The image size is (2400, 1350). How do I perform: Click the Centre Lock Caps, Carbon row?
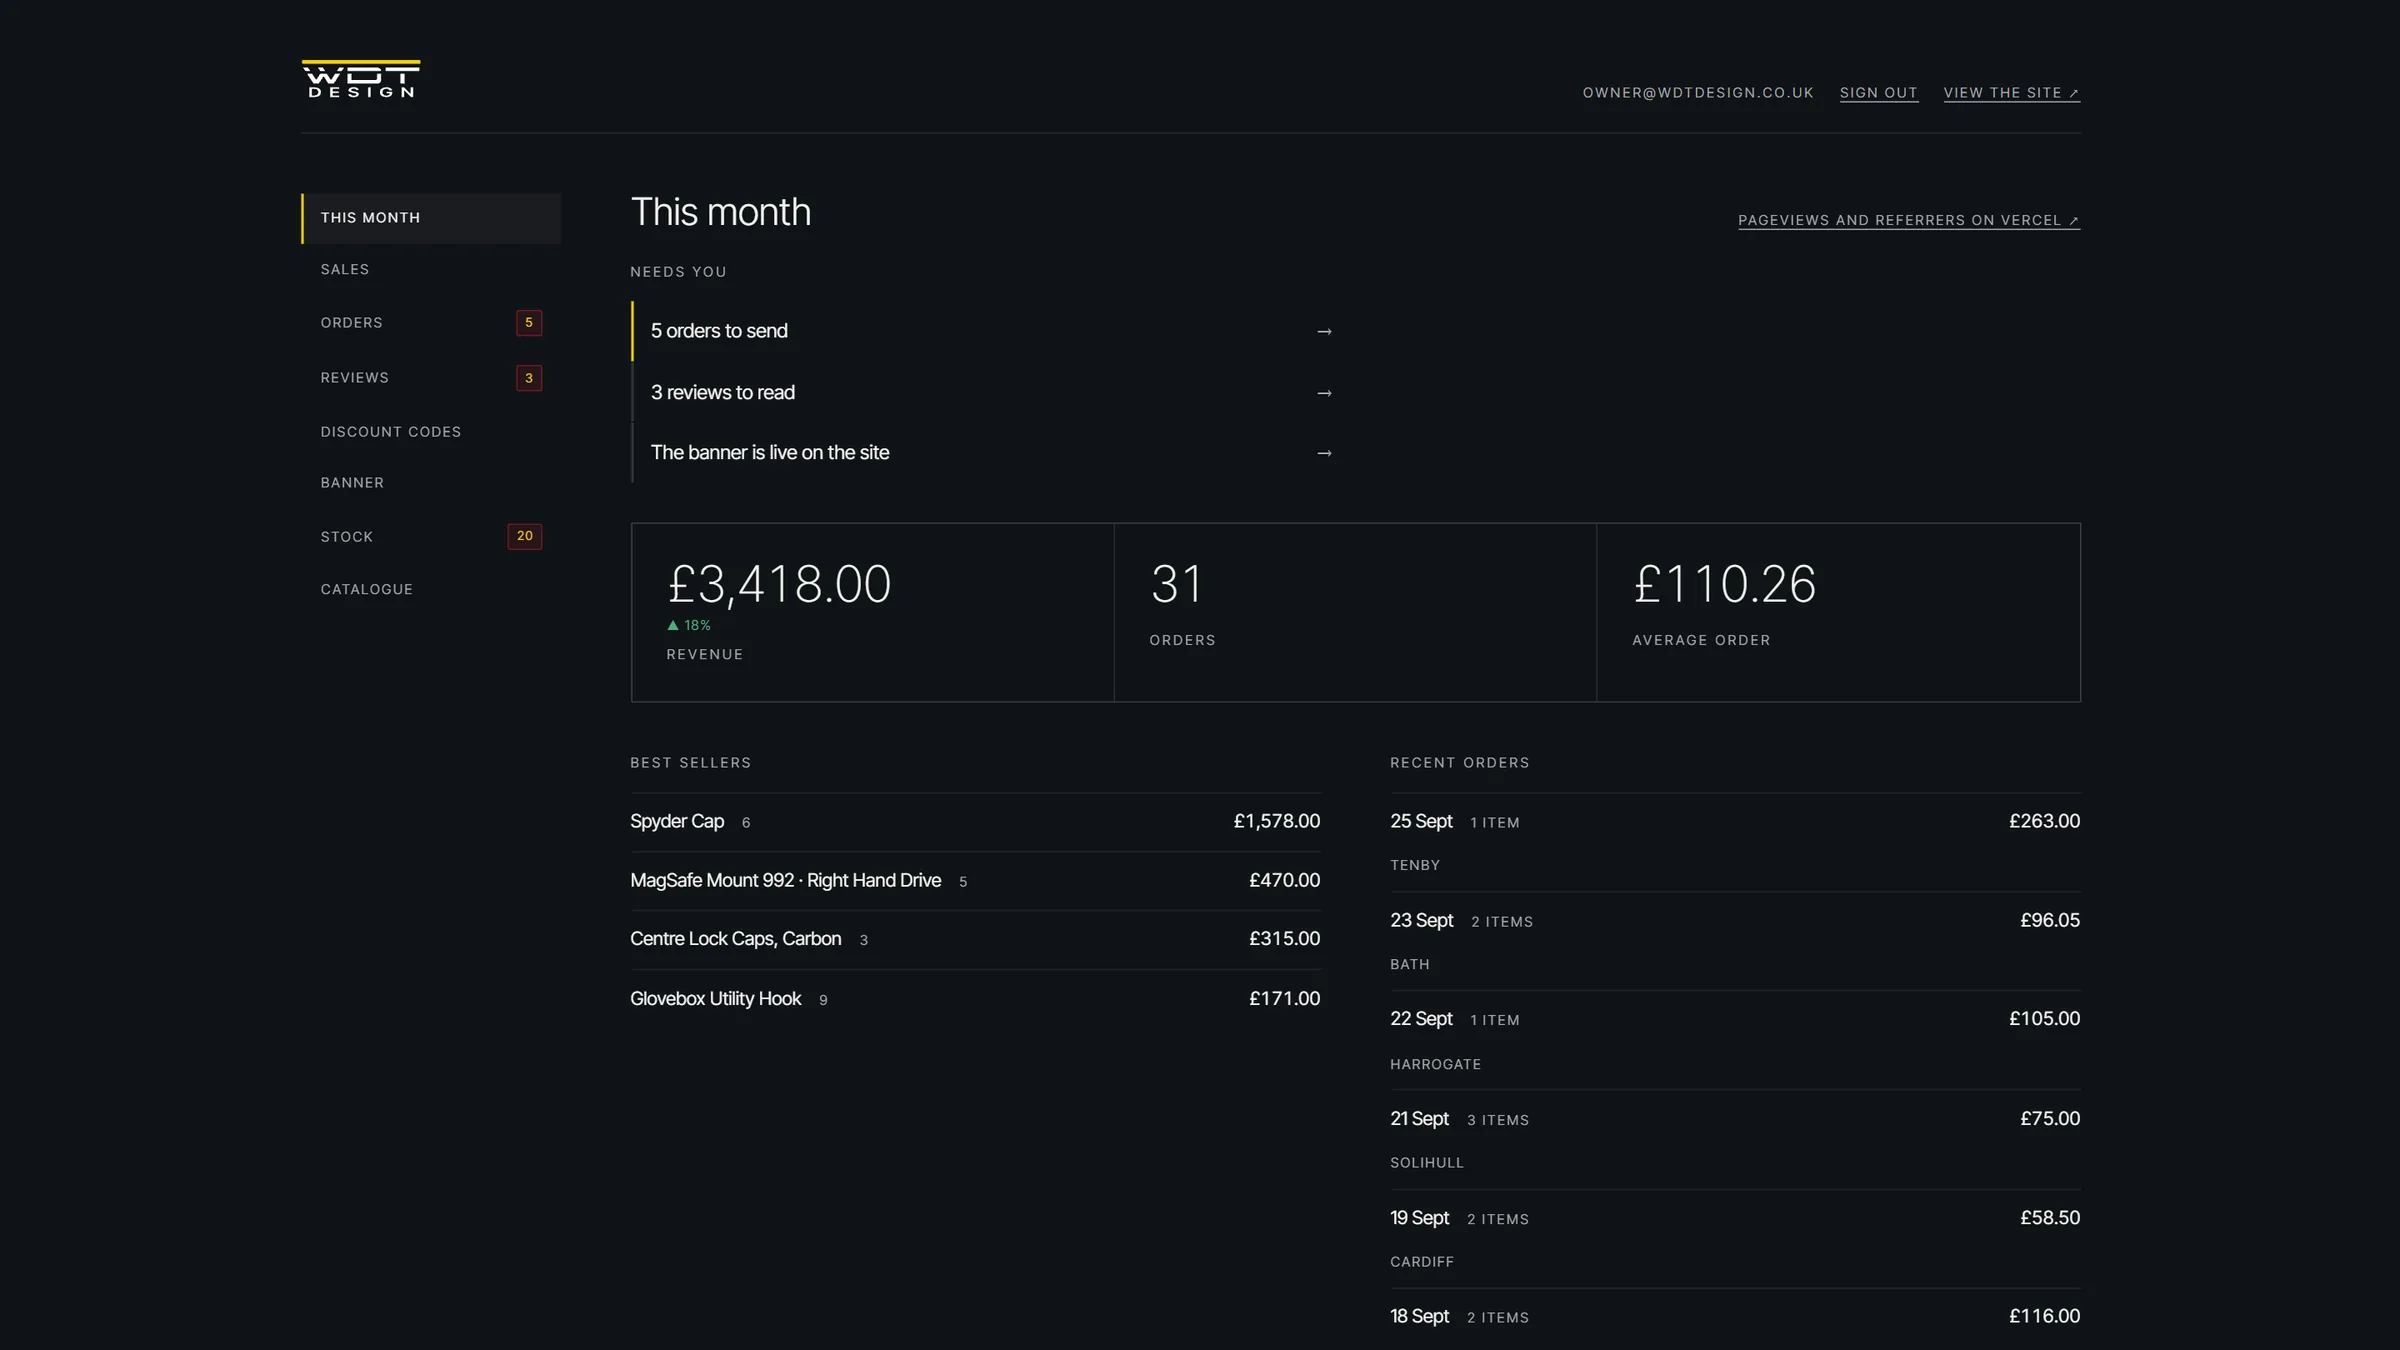[975, 940]
